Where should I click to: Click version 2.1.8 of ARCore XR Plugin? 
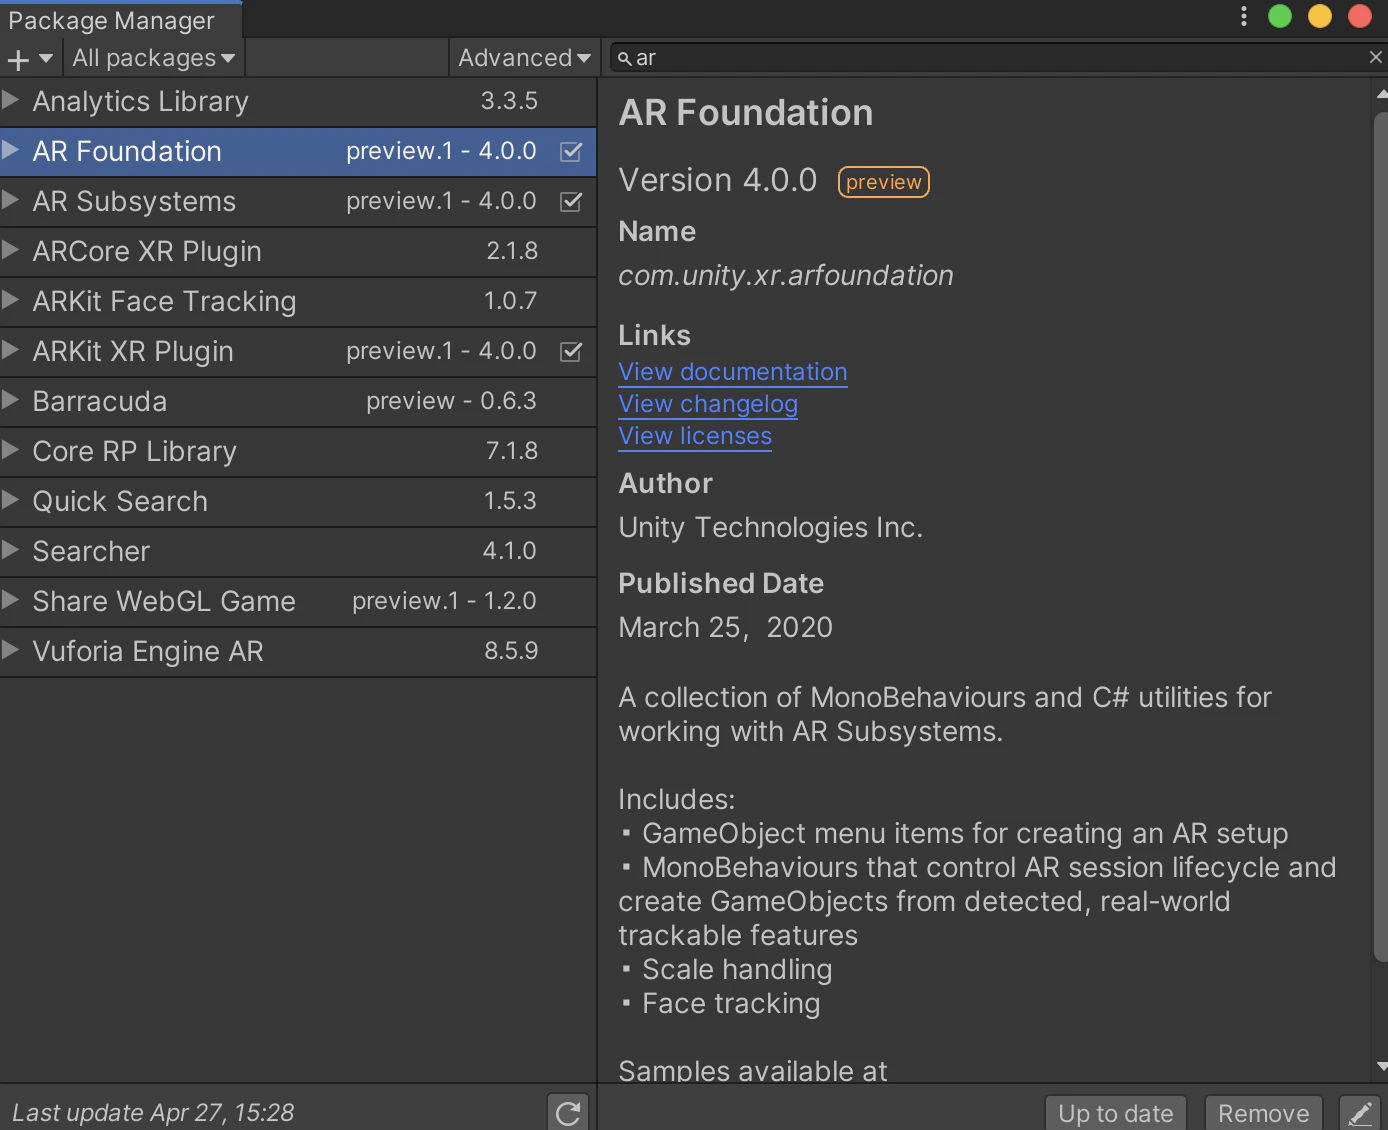coord(512,251)
